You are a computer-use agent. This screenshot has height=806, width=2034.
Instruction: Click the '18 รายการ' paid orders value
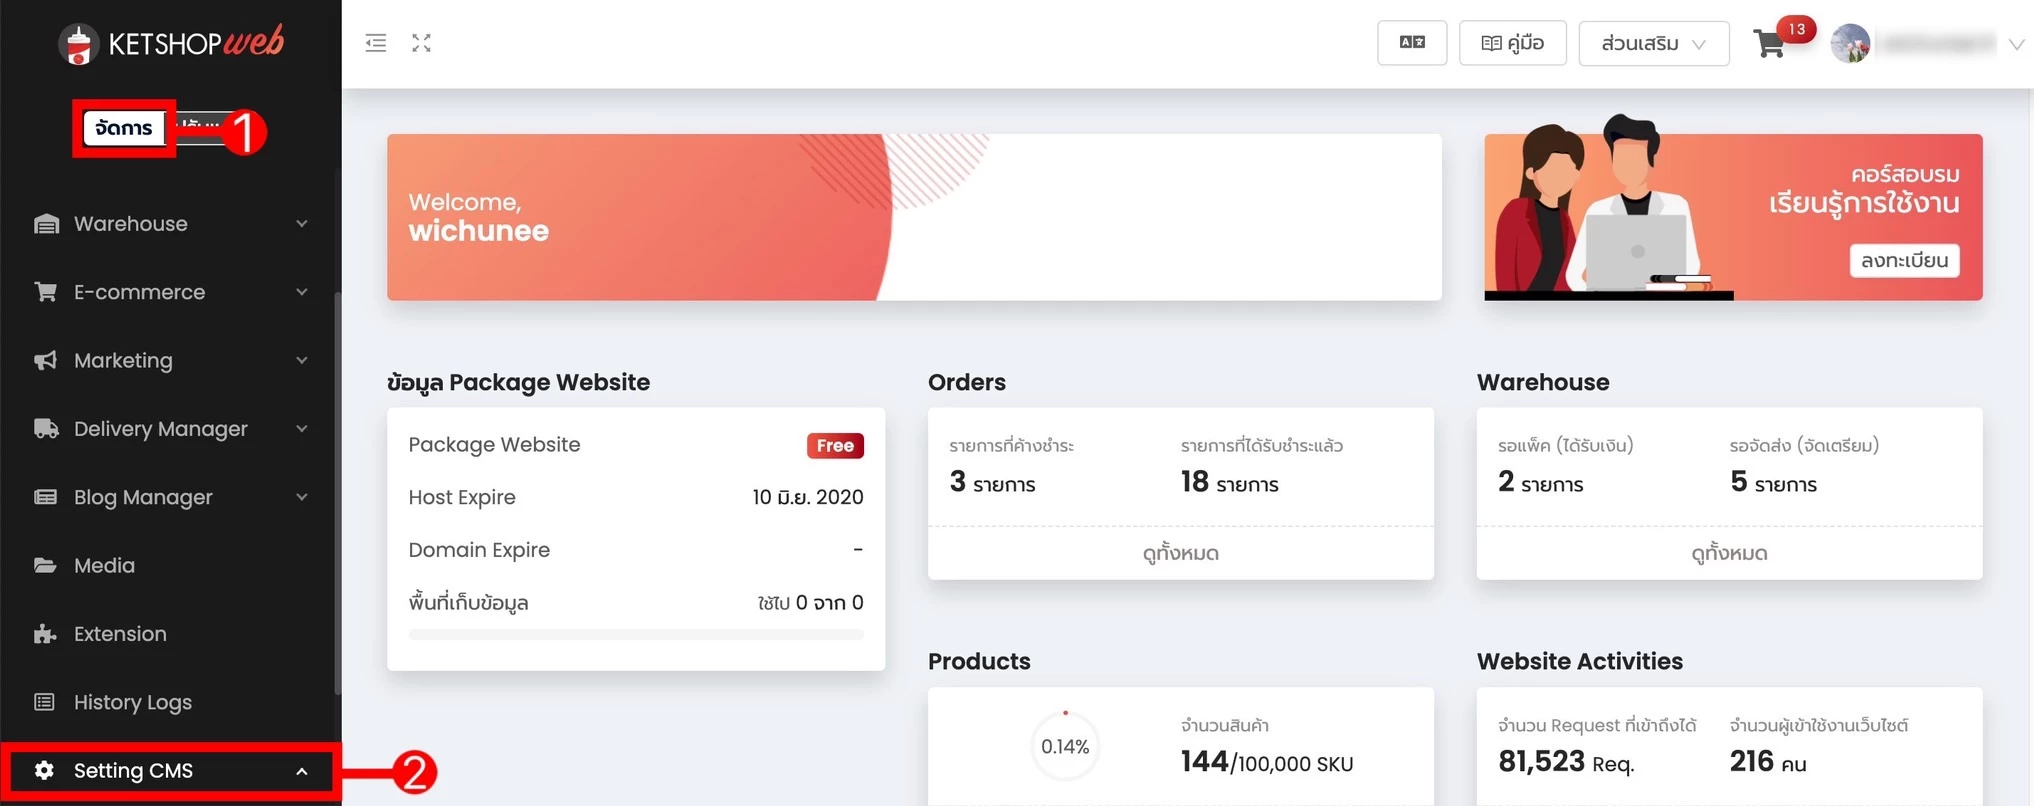[x=1229, y=483]
